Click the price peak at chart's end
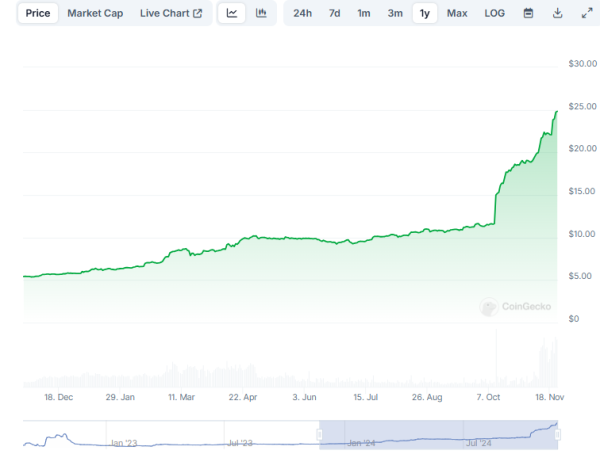The image size is (600, 458). pos(557,112)
